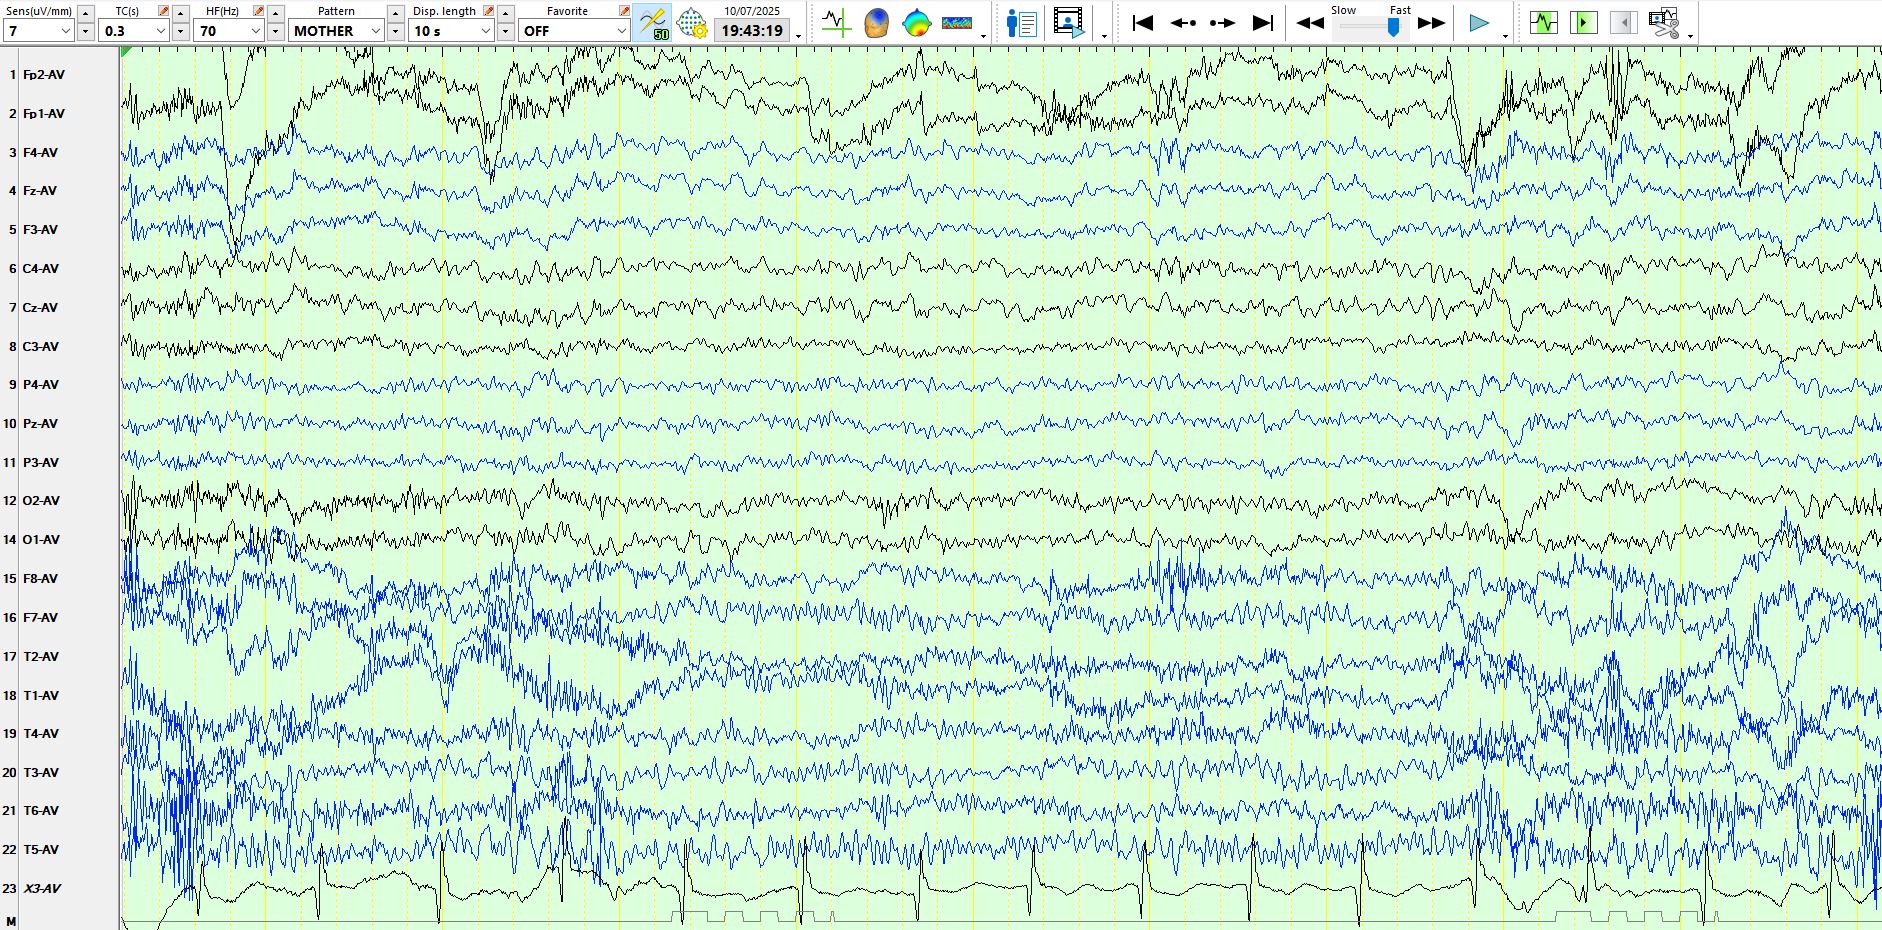This screenshot has width=1882, height=930.
Task: Decrease sensitivity with the Sens down arrow
Action: point(86,31)
